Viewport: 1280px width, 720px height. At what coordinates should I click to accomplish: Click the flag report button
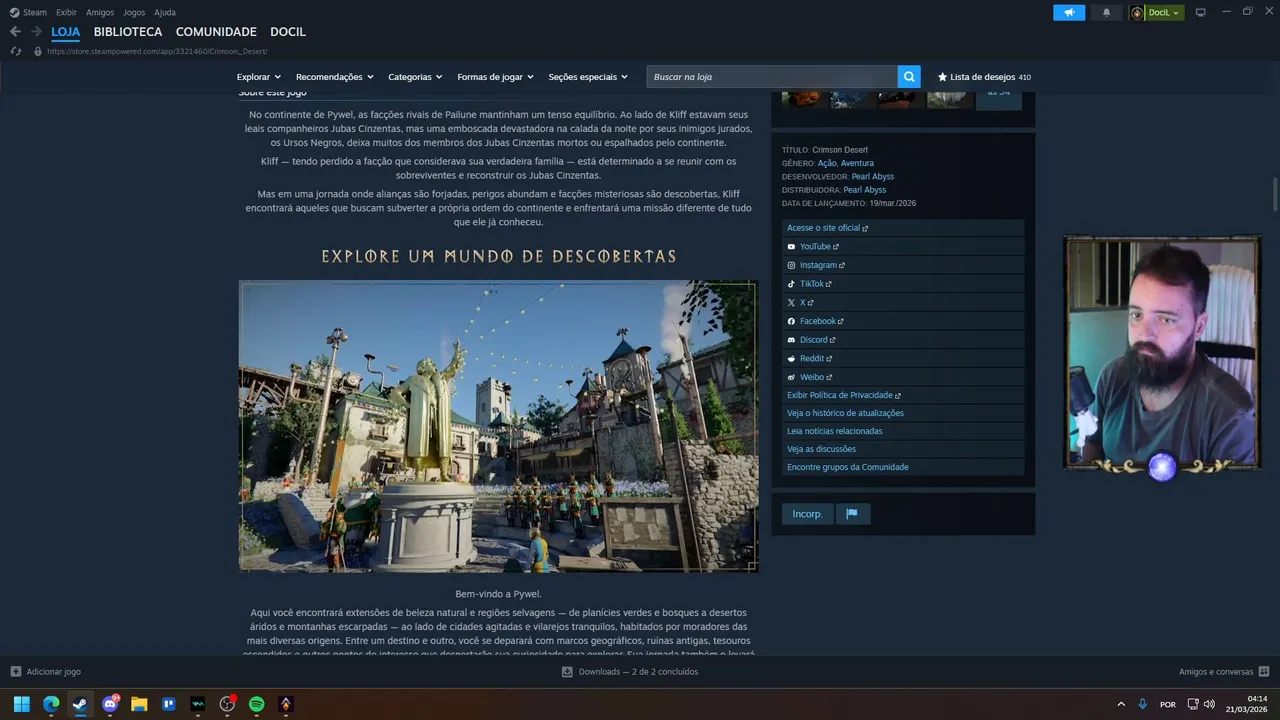pos(852,514)
